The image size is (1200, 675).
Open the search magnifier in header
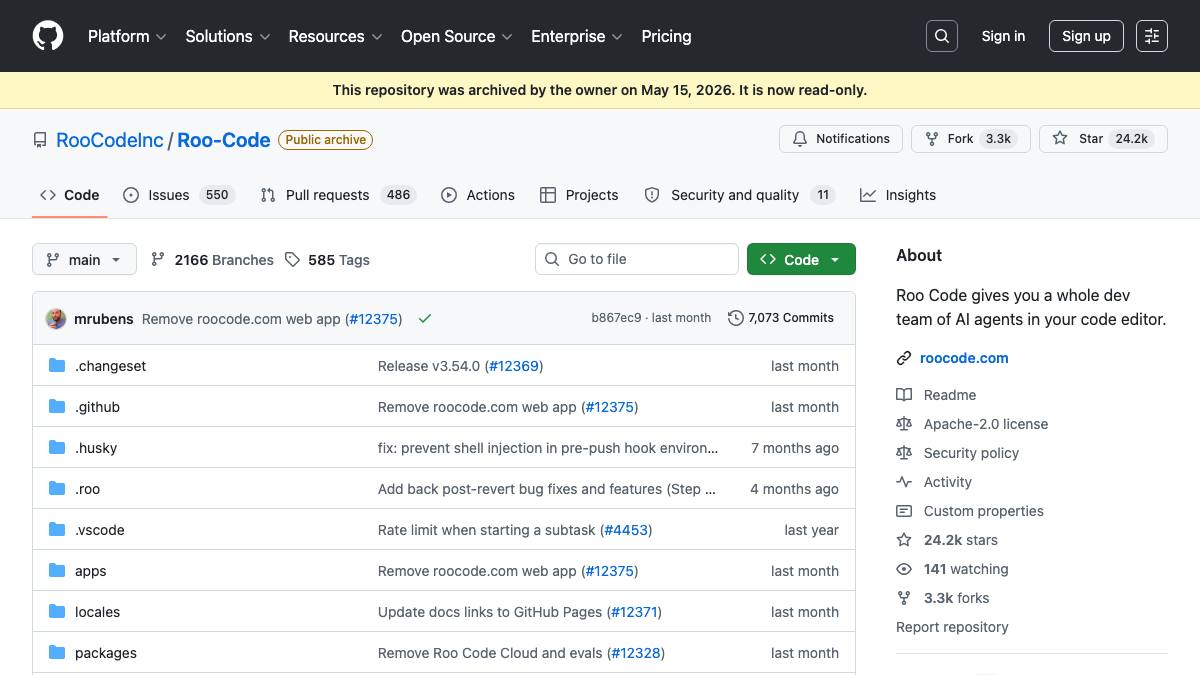(942, 36)
